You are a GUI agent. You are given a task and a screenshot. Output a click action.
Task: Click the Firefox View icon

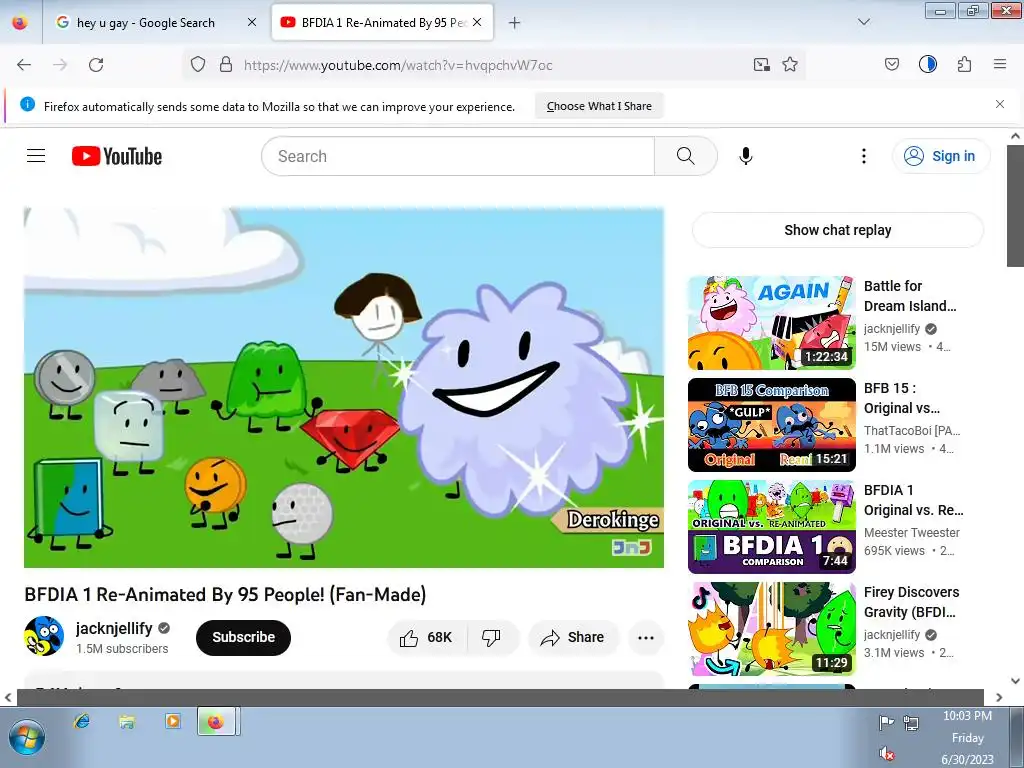tap(20, 22)
